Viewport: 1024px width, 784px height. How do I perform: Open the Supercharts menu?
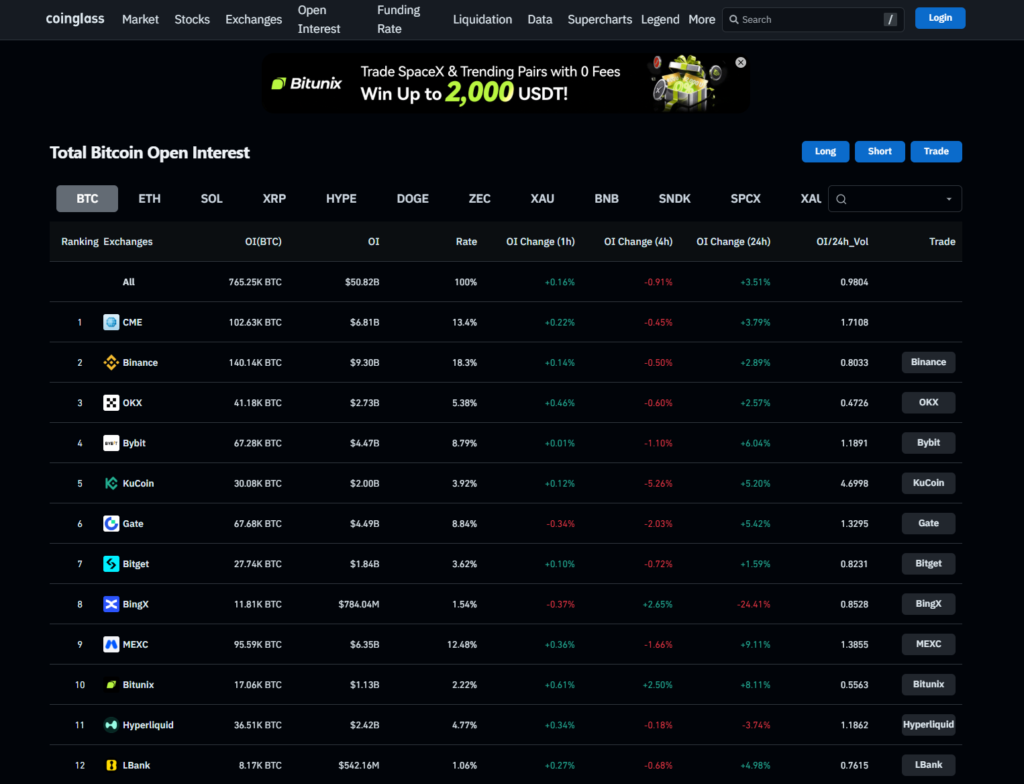pos(600,20)
